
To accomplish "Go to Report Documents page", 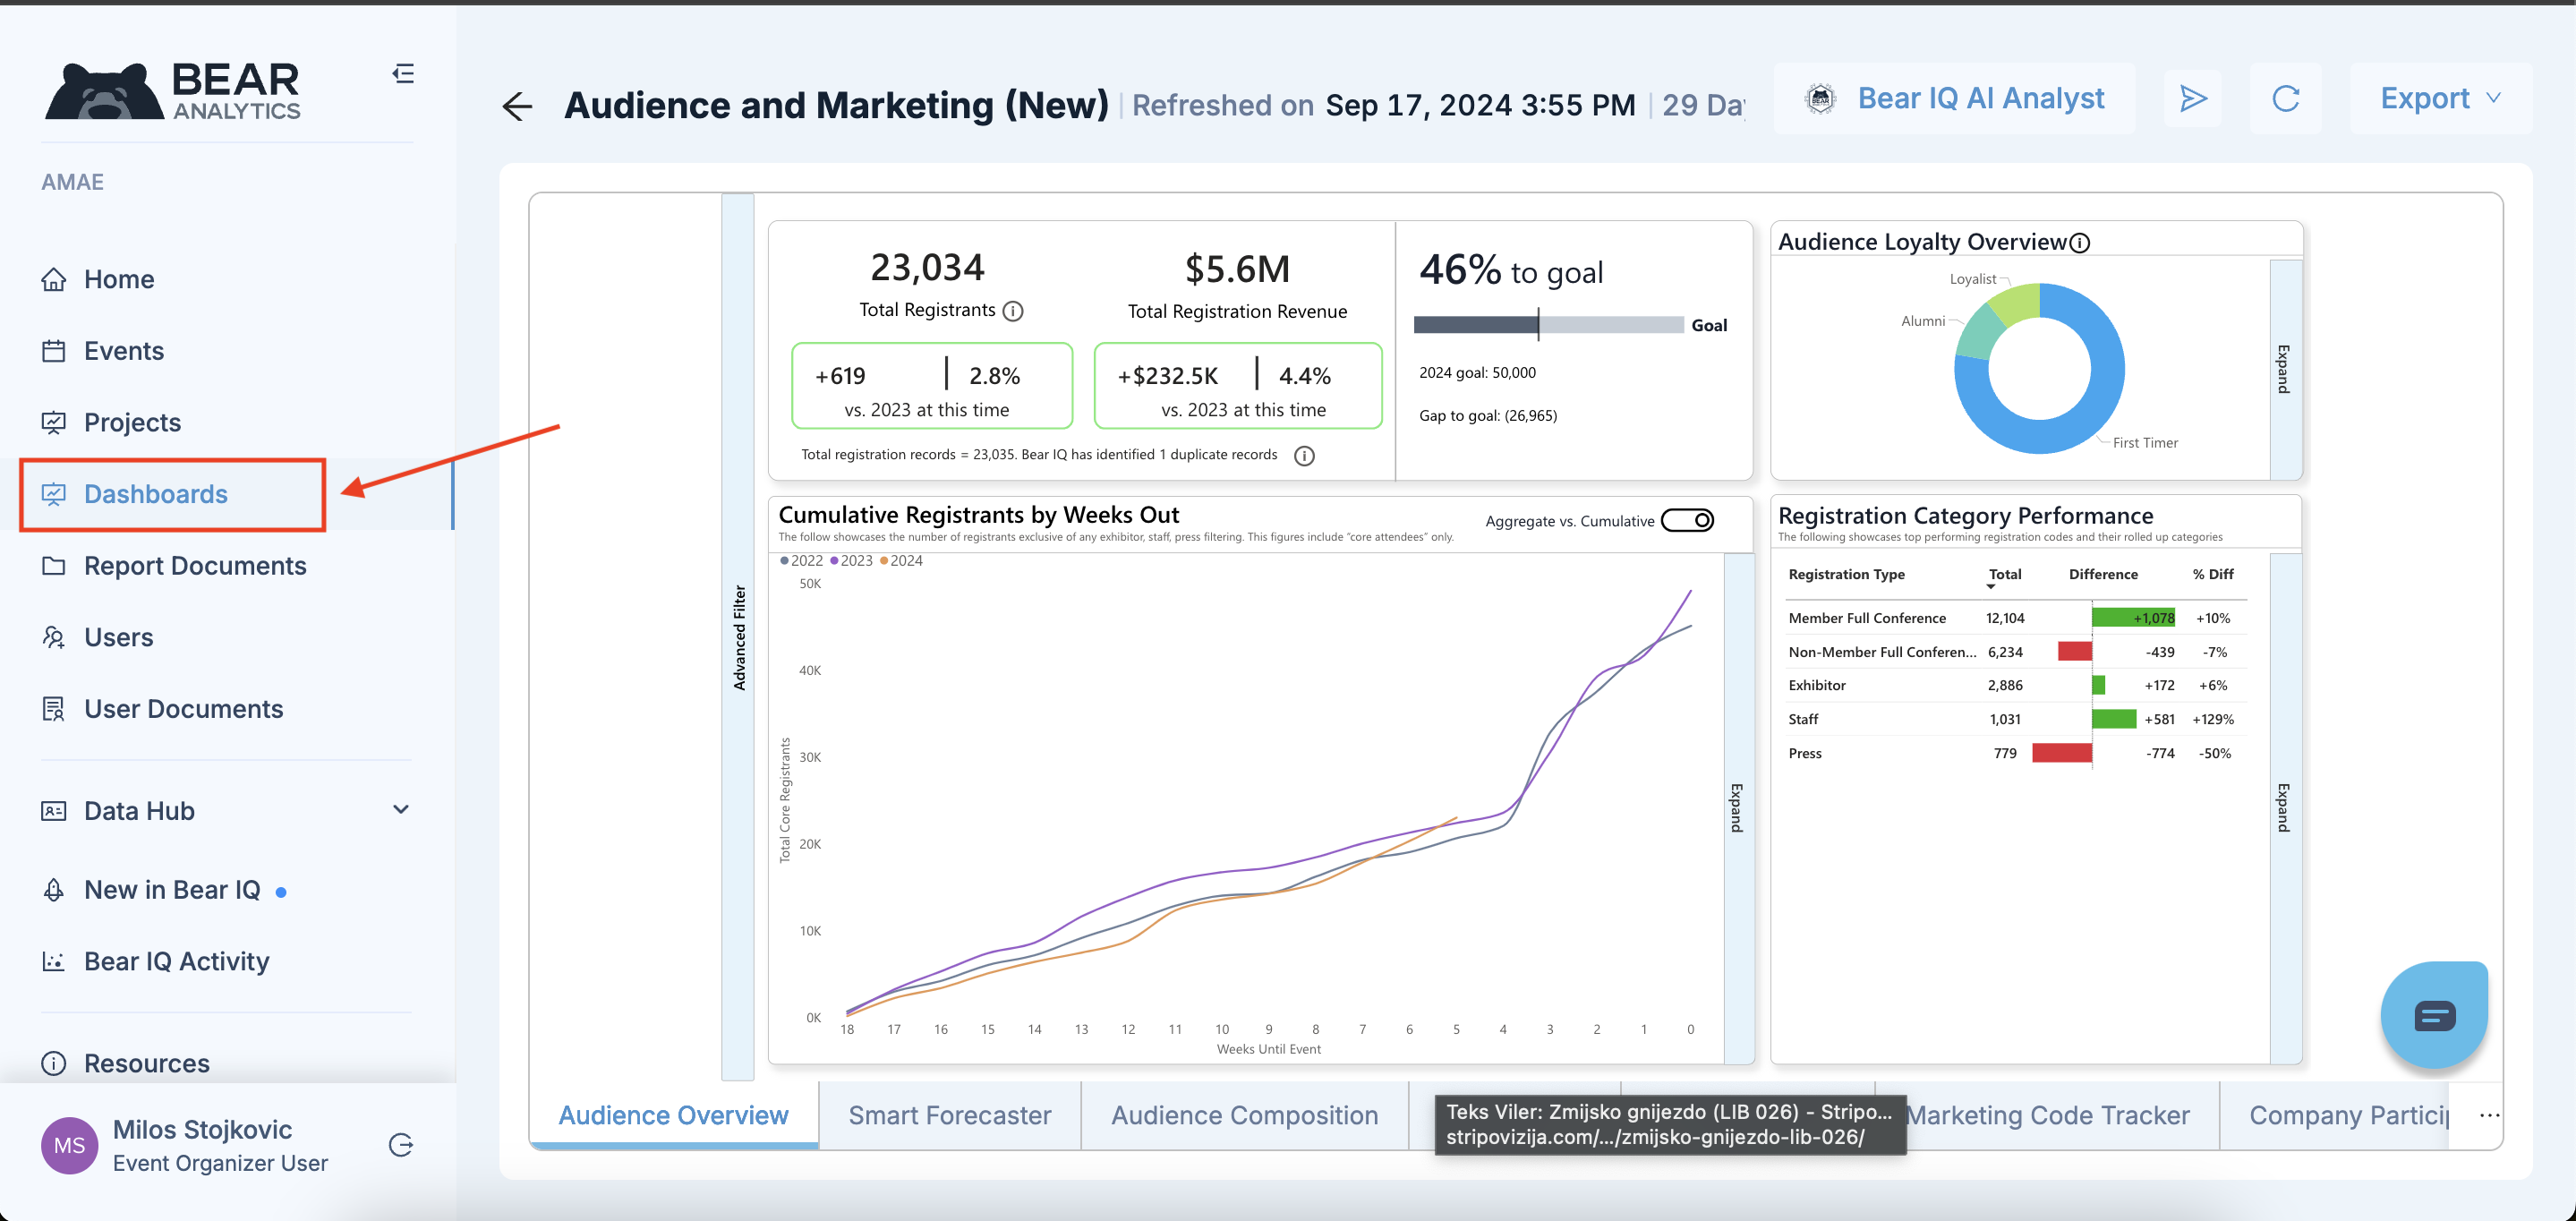I will 195,566.
